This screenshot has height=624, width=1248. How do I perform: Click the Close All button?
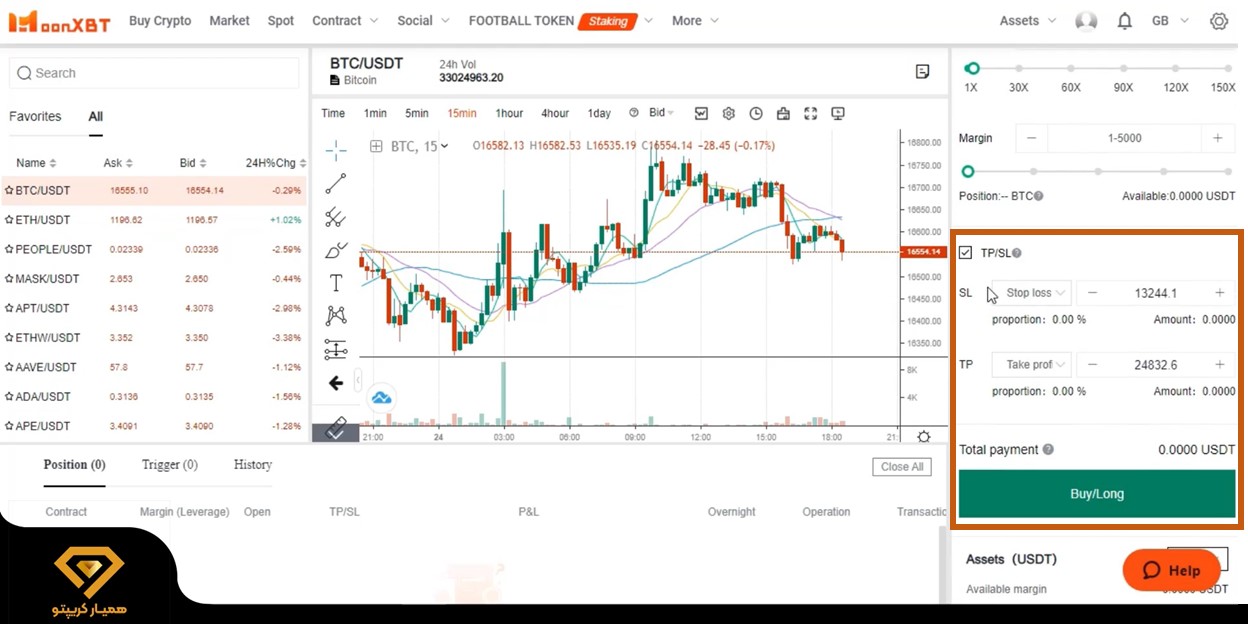click(901, 466)
